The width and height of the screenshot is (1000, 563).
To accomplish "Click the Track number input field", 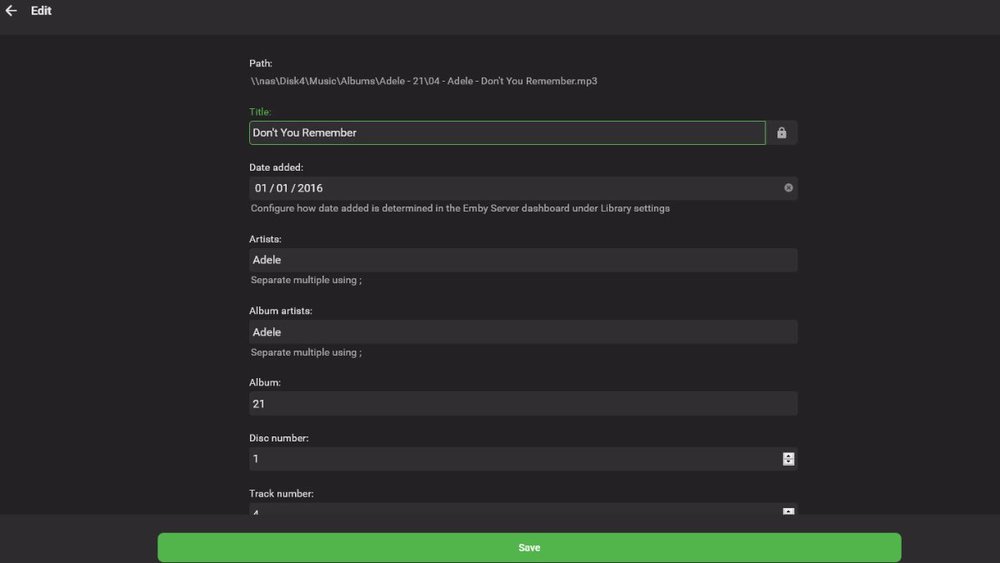I will (x=512, y=510).
